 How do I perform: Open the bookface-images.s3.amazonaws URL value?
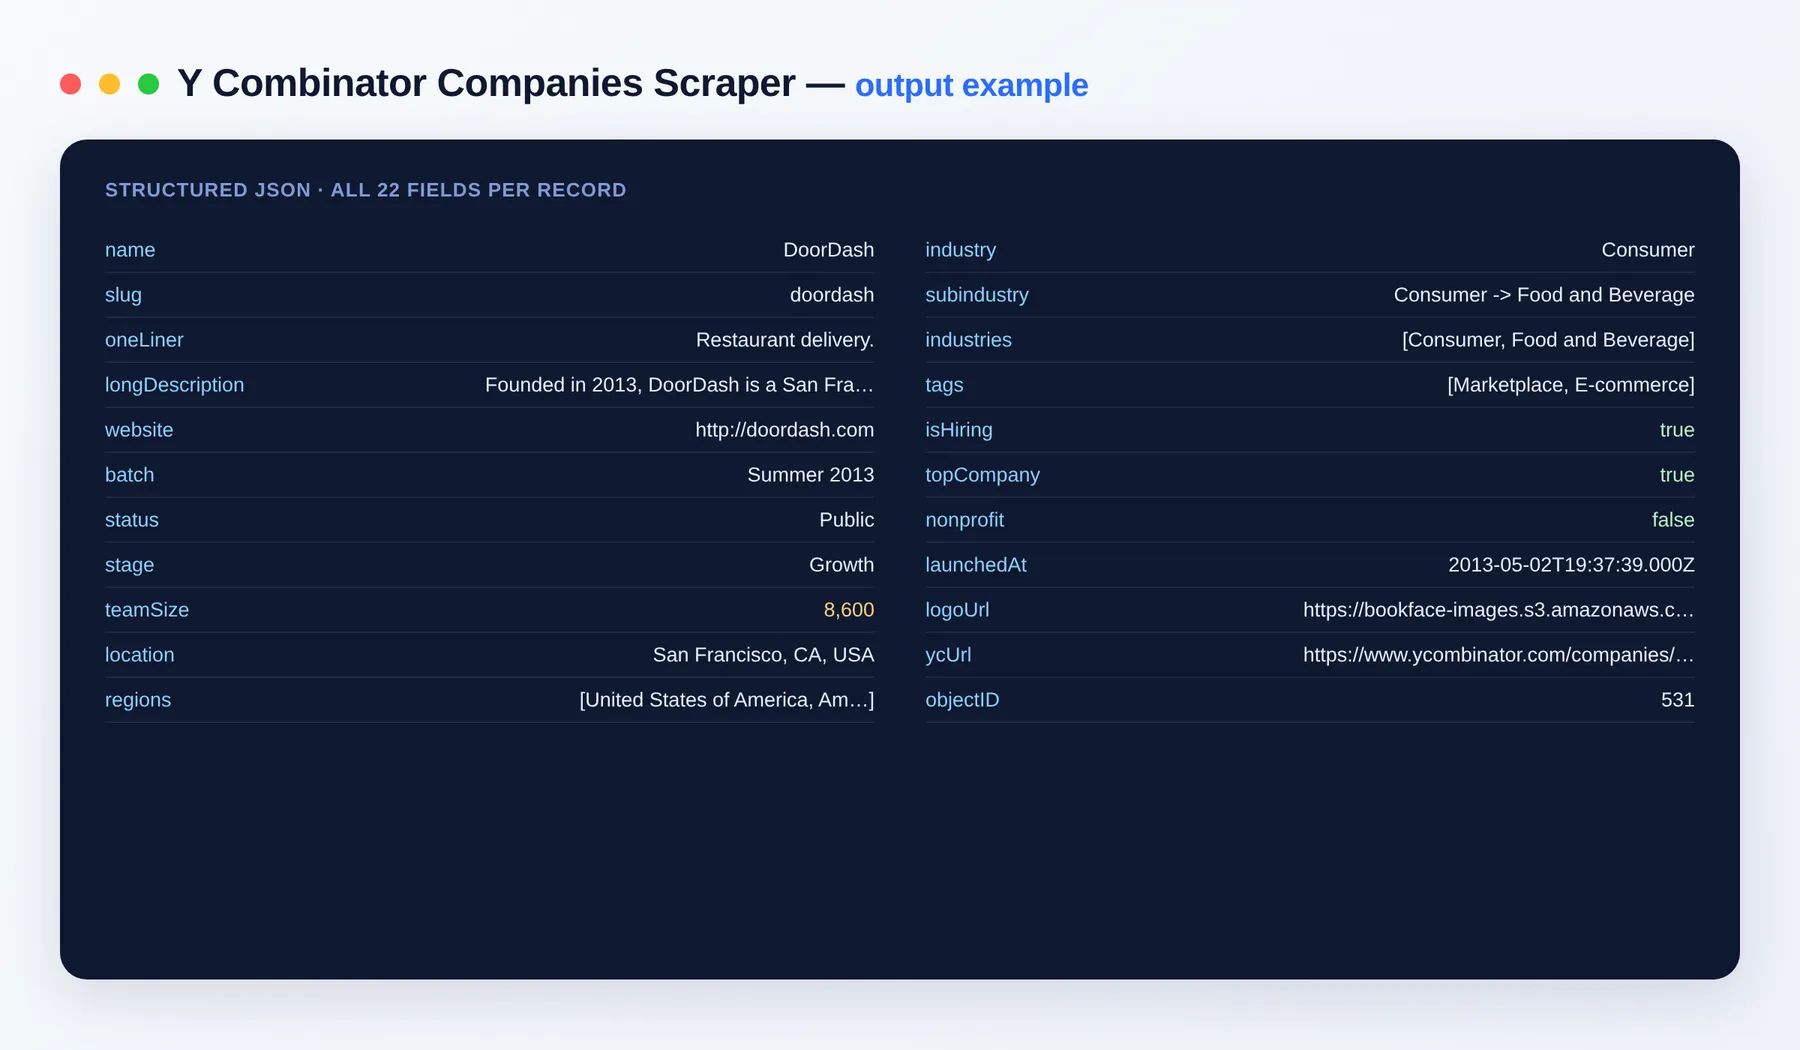(x=1498, y=610)
